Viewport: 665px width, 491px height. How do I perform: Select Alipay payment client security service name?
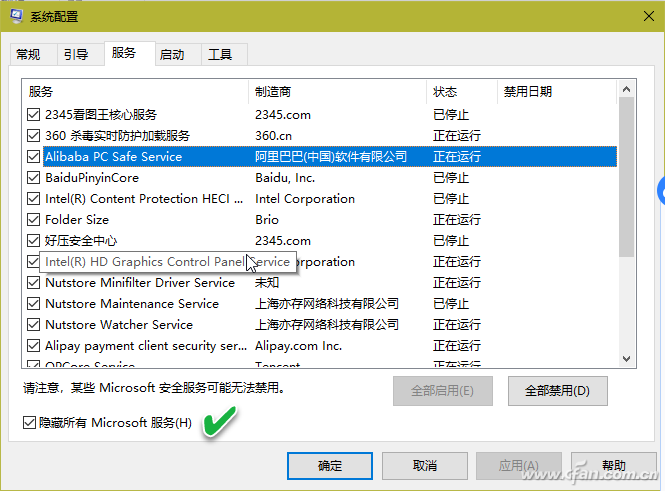146,346
